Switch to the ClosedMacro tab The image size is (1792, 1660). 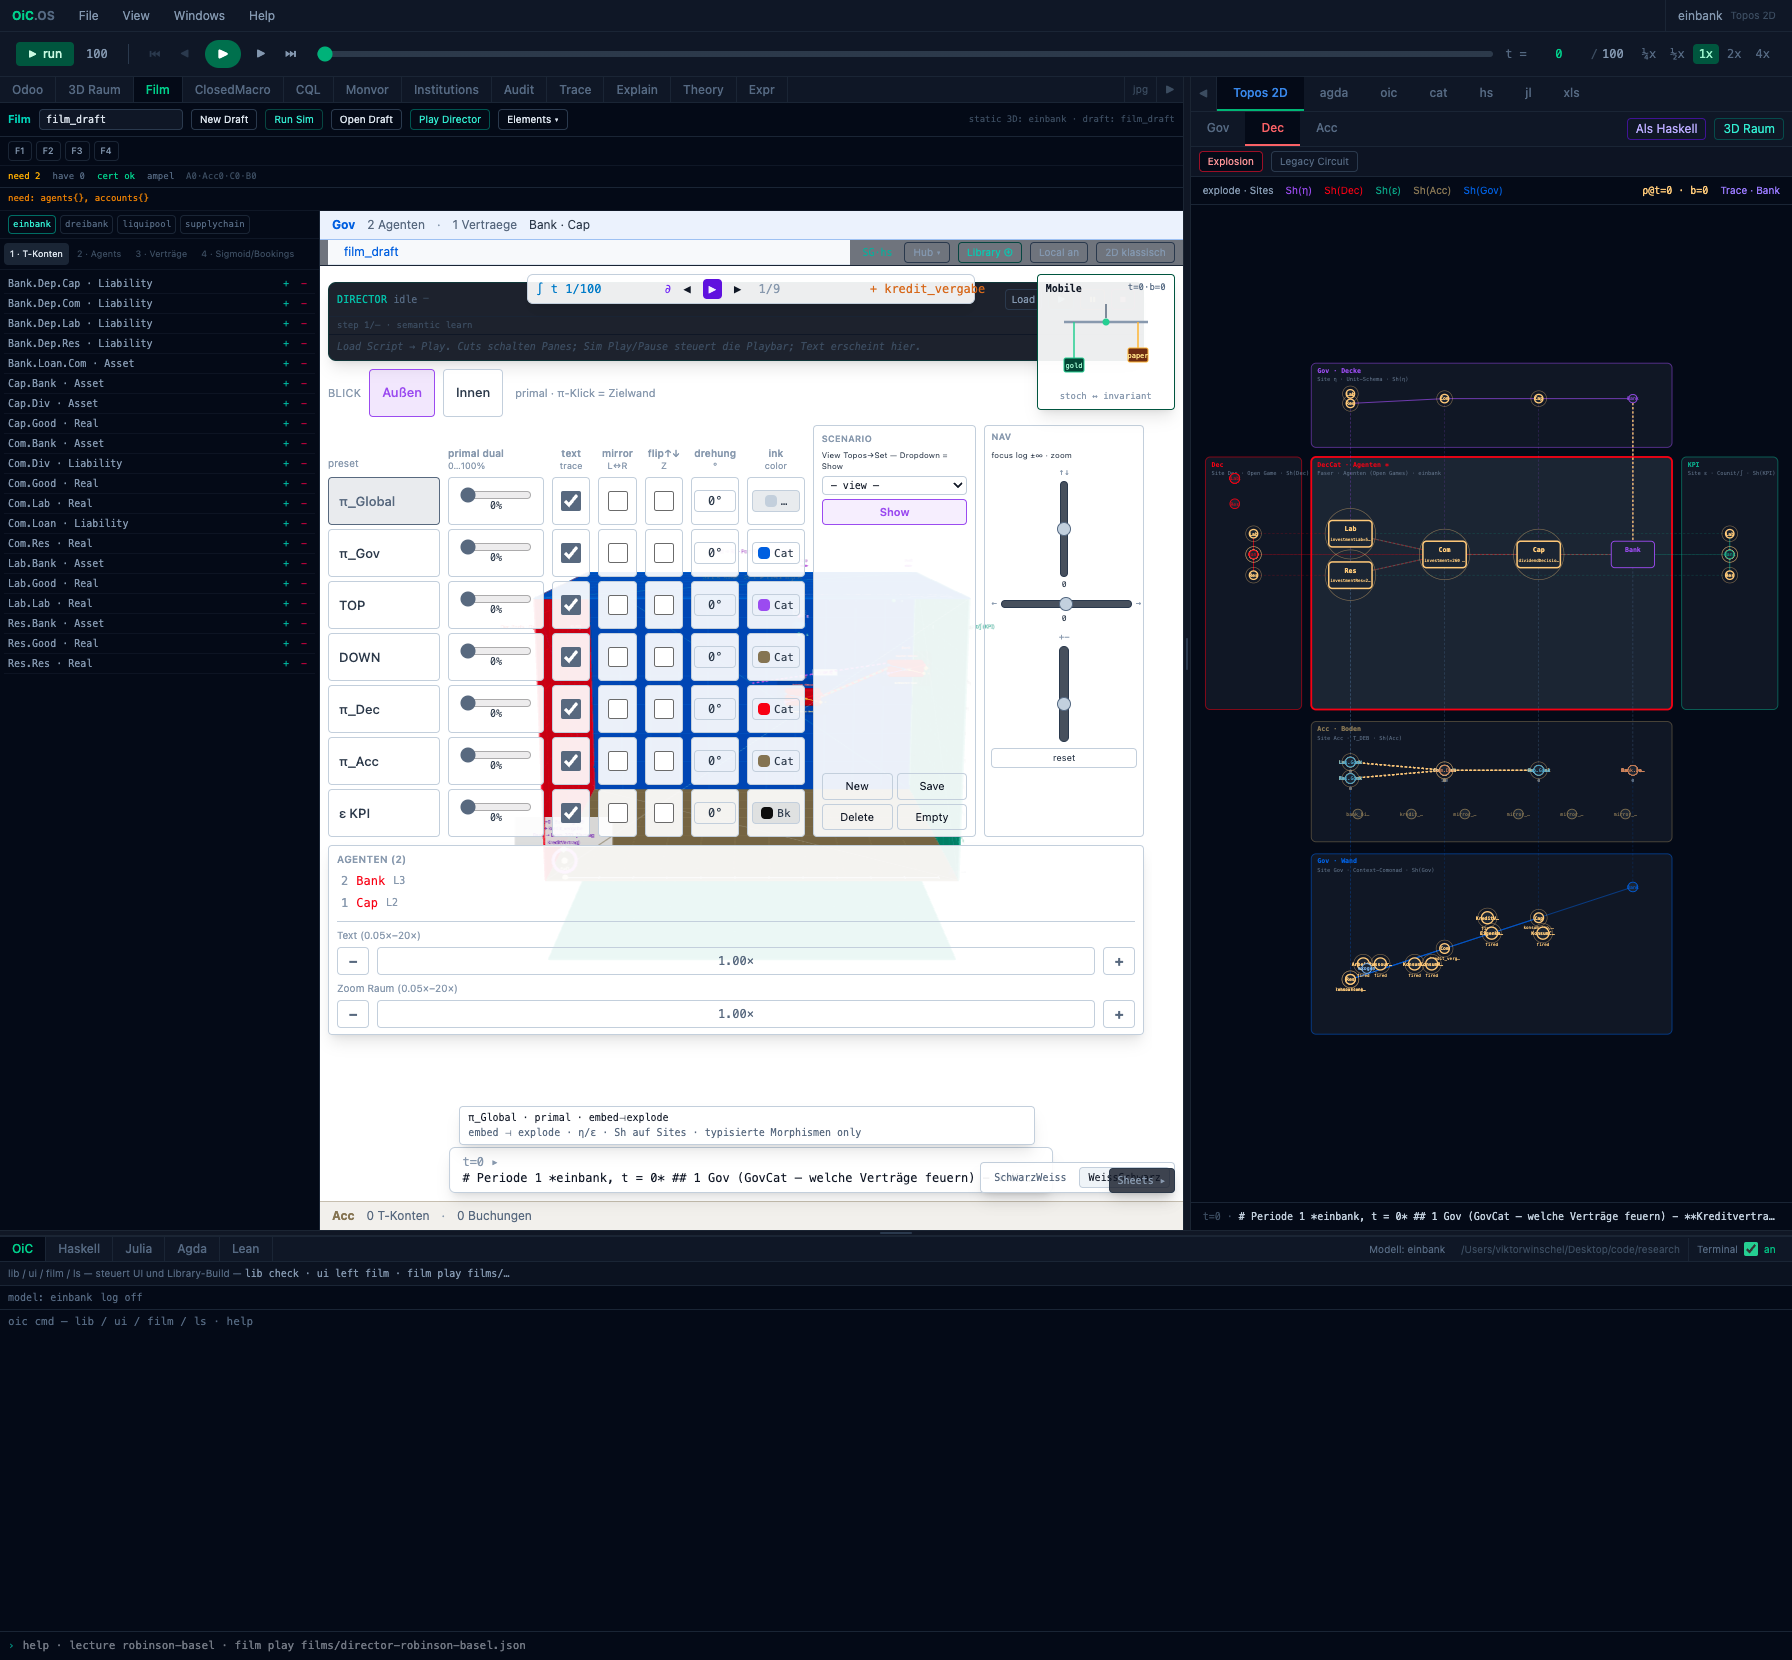click(232, 90)
